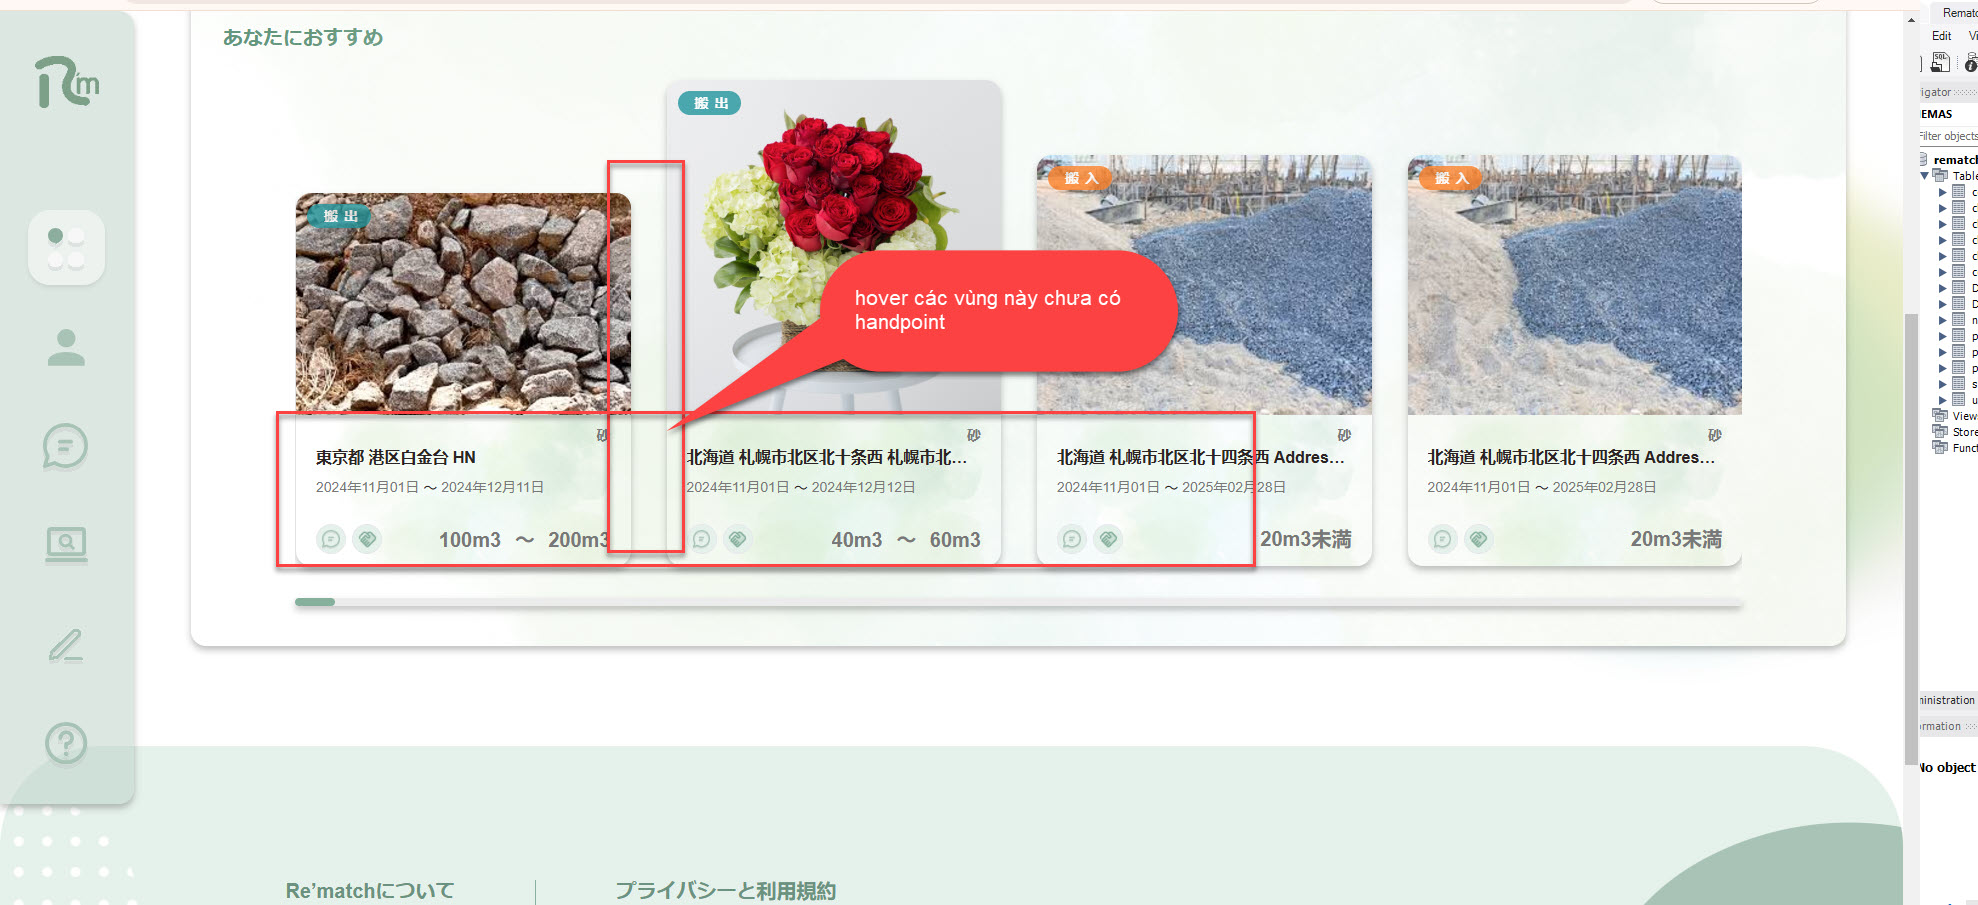This screenshot has height=905, width=1978.
Task: Click the Filter objects field in navigator
Action: coord(1950,136)
